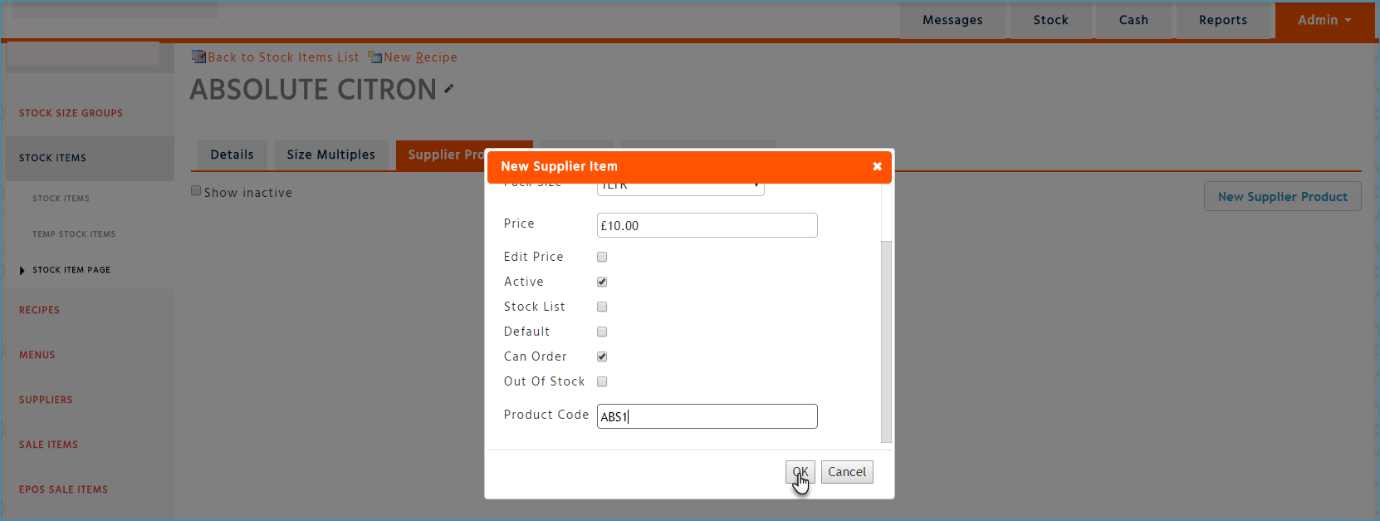Viewport: 1380px width, 521px height.
Task: Select Stock Item Page sidebar entry
Action: pyautogui.click(x=72, y=270)
